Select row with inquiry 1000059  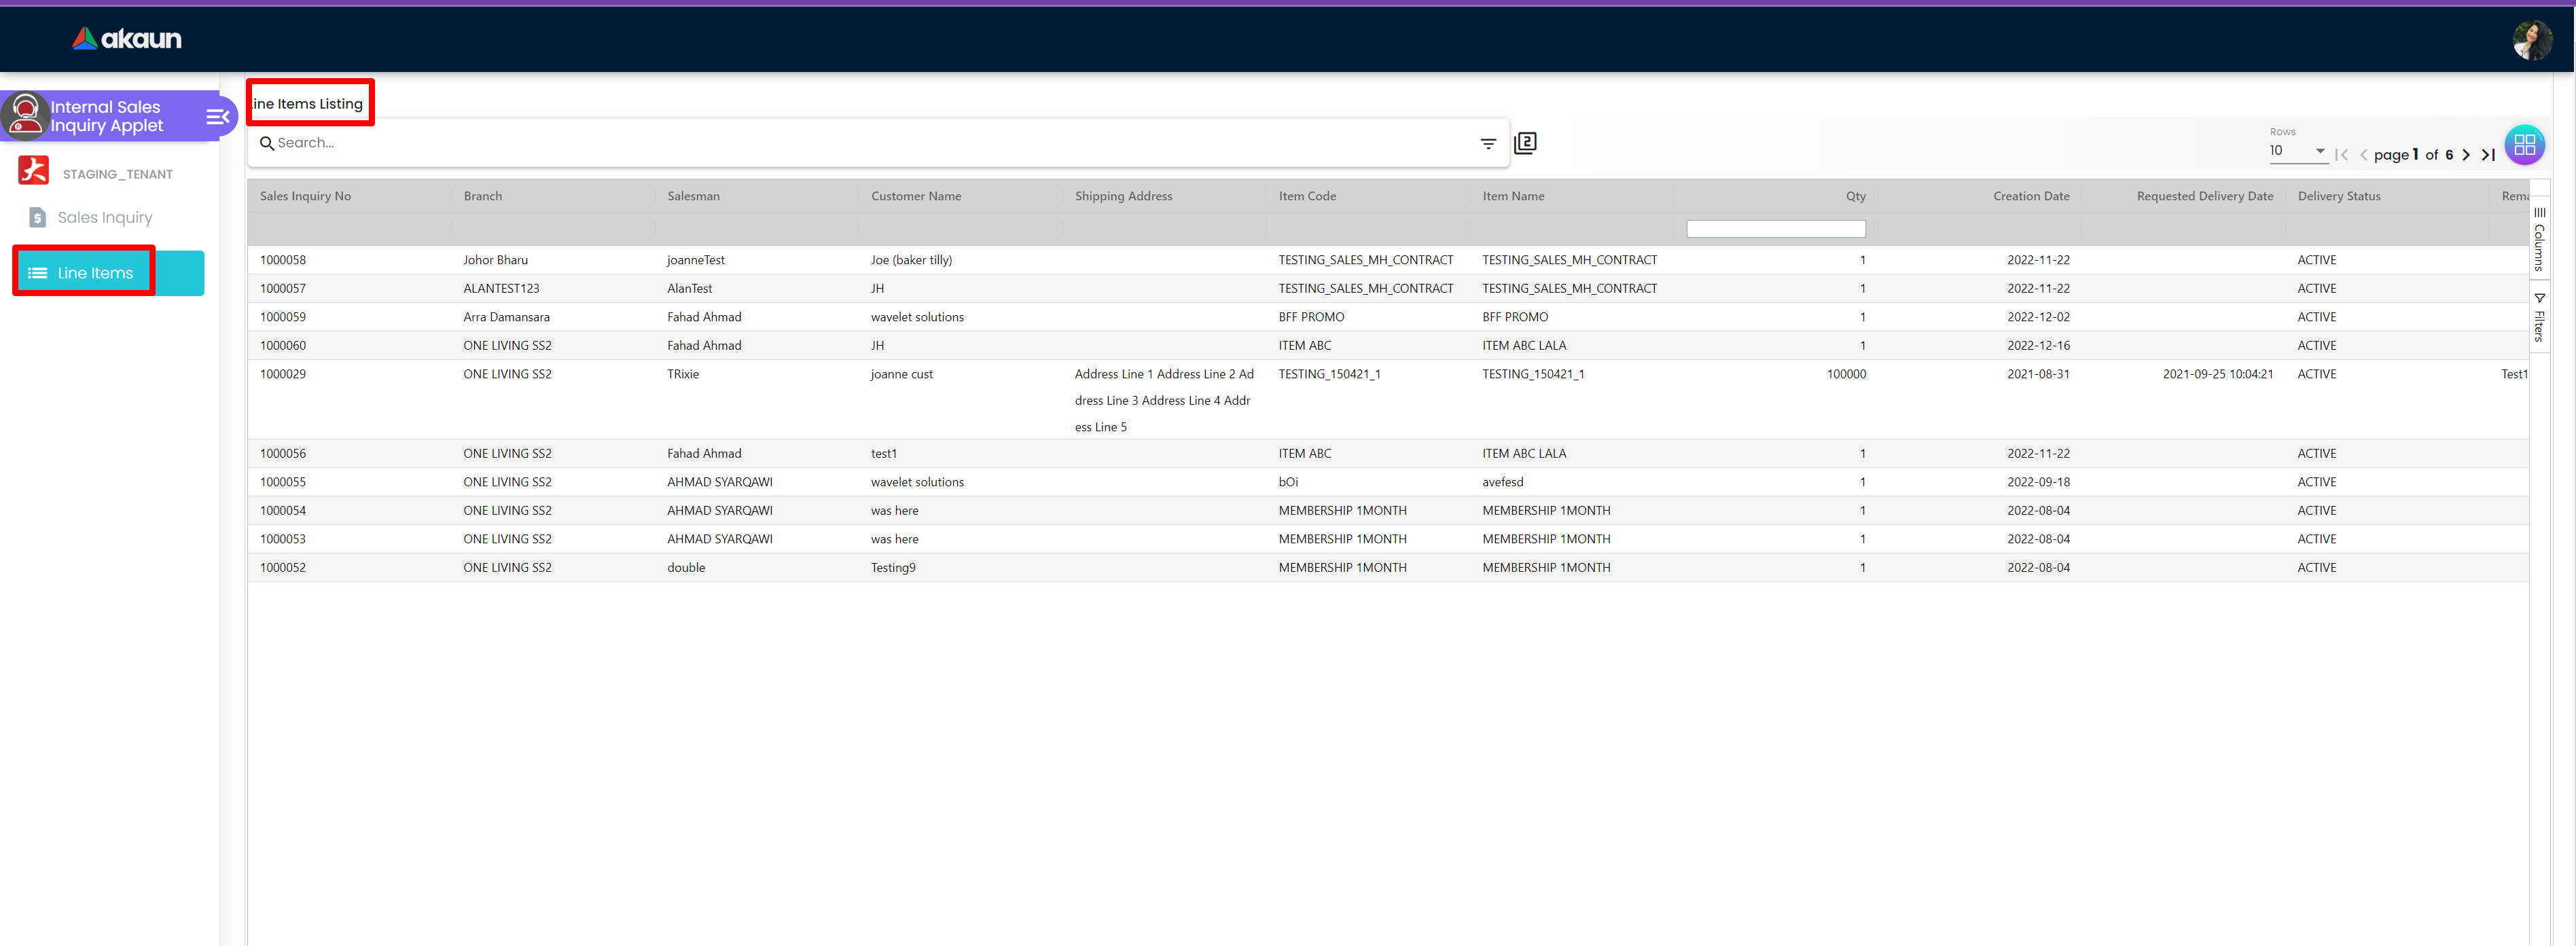(x=283, y=317)
